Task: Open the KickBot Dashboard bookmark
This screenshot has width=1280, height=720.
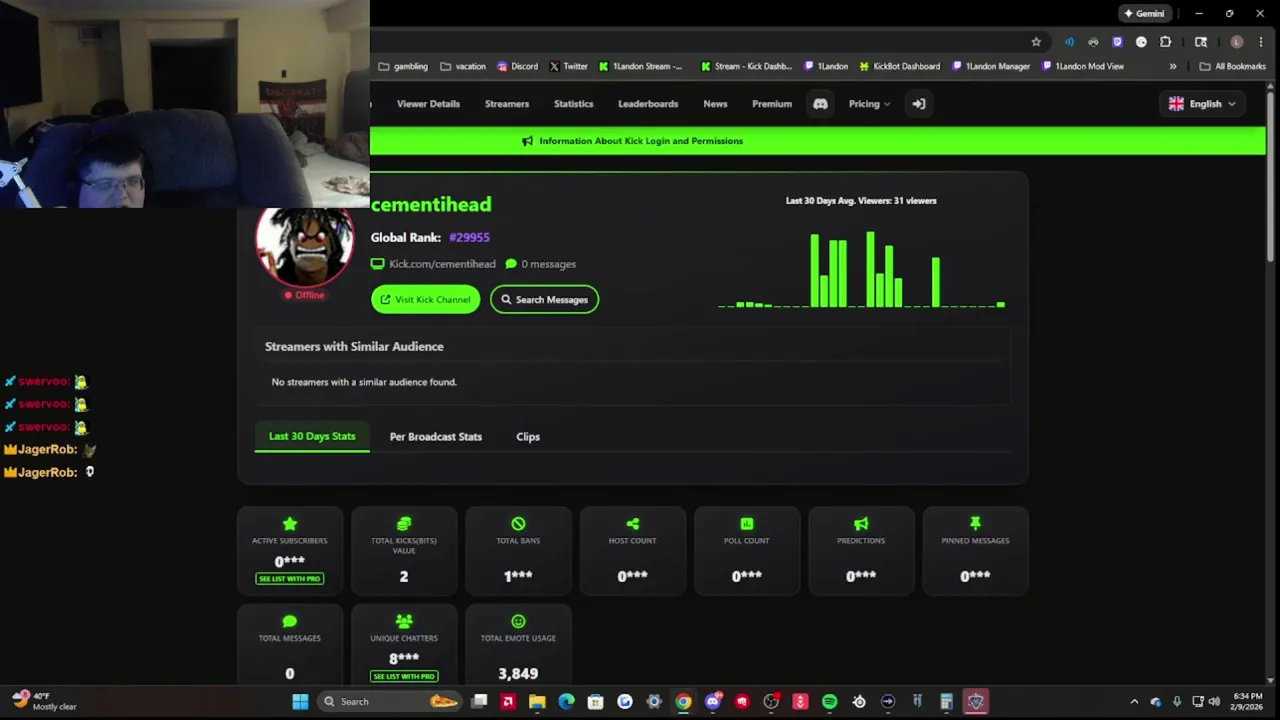Action: tap(900, 67)
